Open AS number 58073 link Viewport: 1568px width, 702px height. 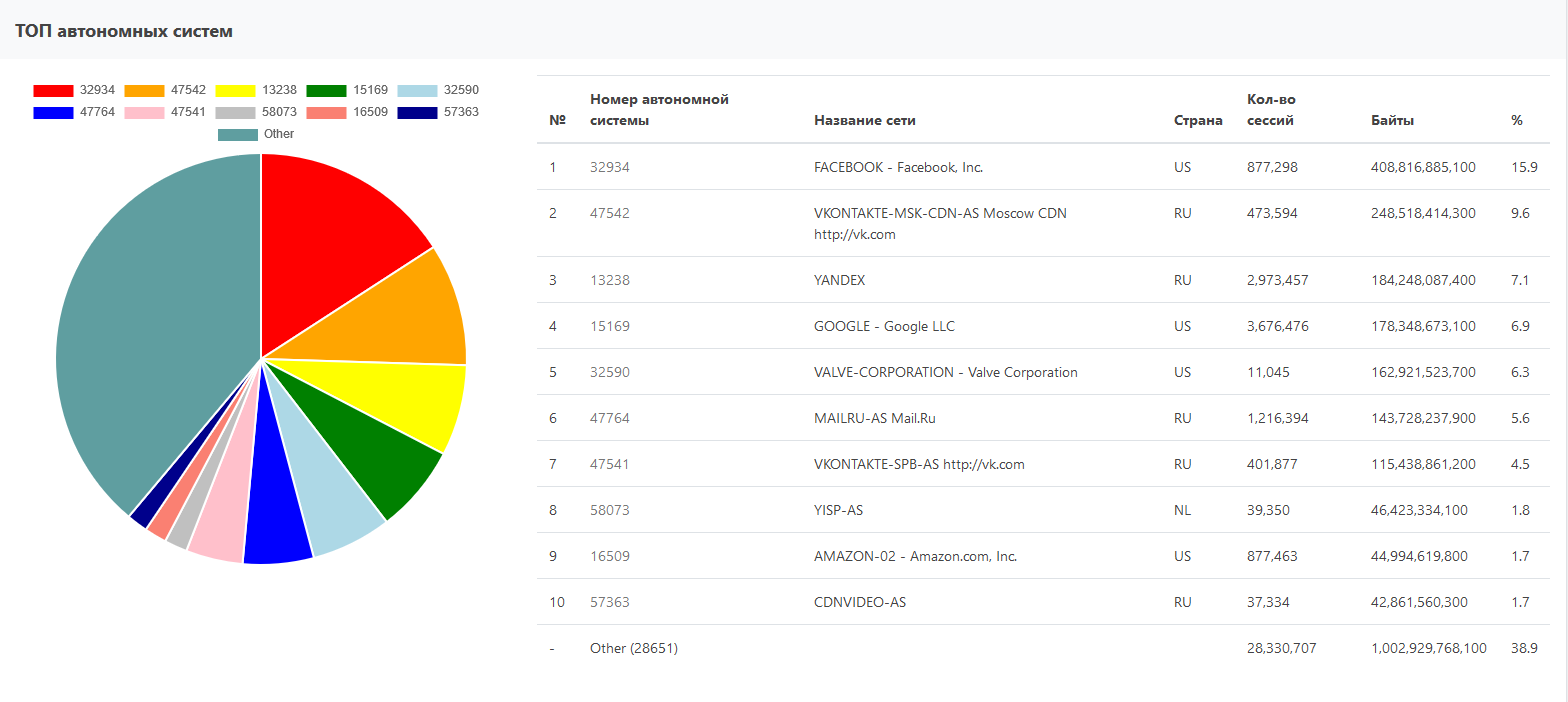click(x=610, y=510)
